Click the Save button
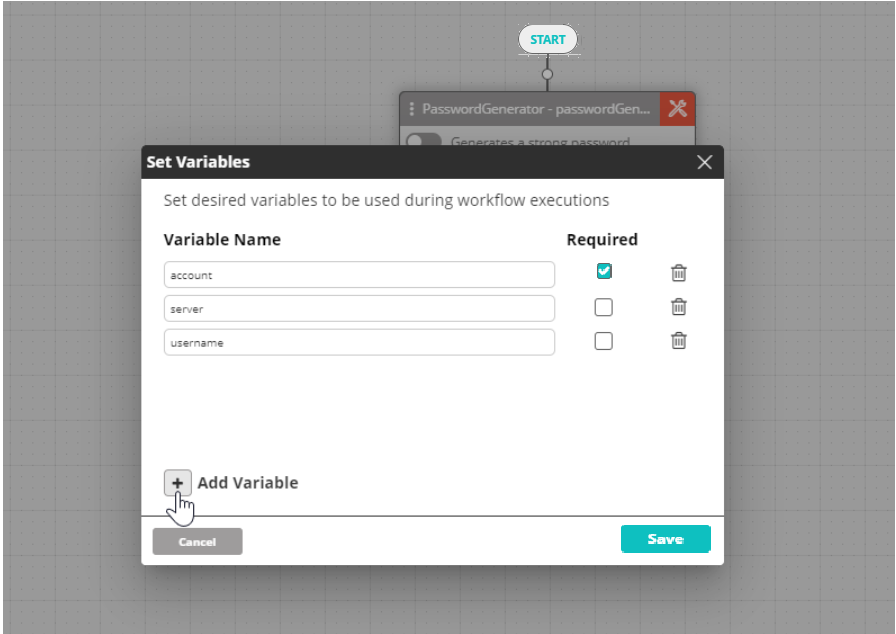896x634 pixels. (666, 539)
